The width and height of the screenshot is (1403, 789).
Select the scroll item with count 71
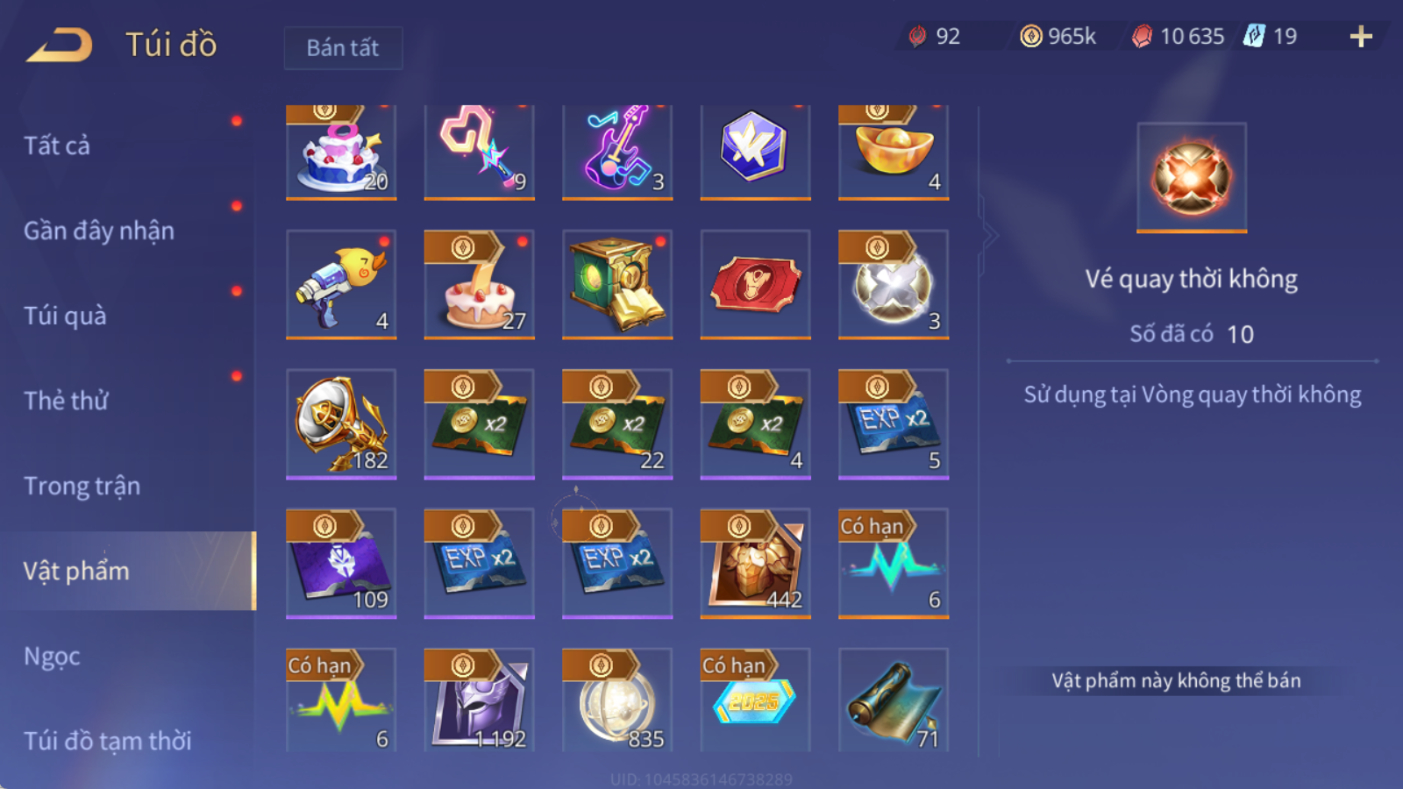[x=893, y=700]
